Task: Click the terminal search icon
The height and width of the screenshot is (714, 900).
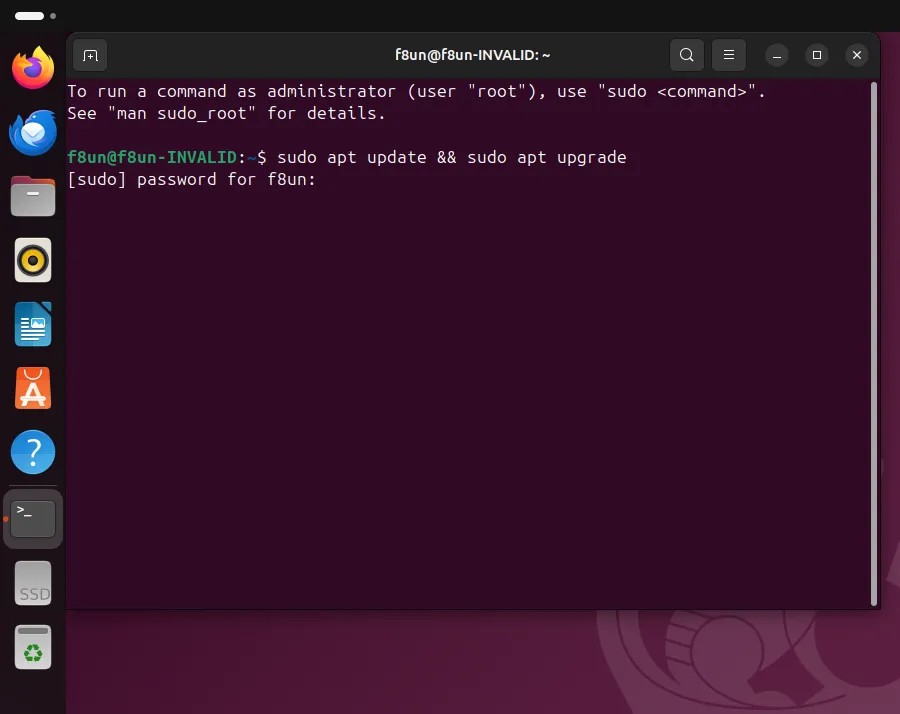Action: click(x=686, y=55)
